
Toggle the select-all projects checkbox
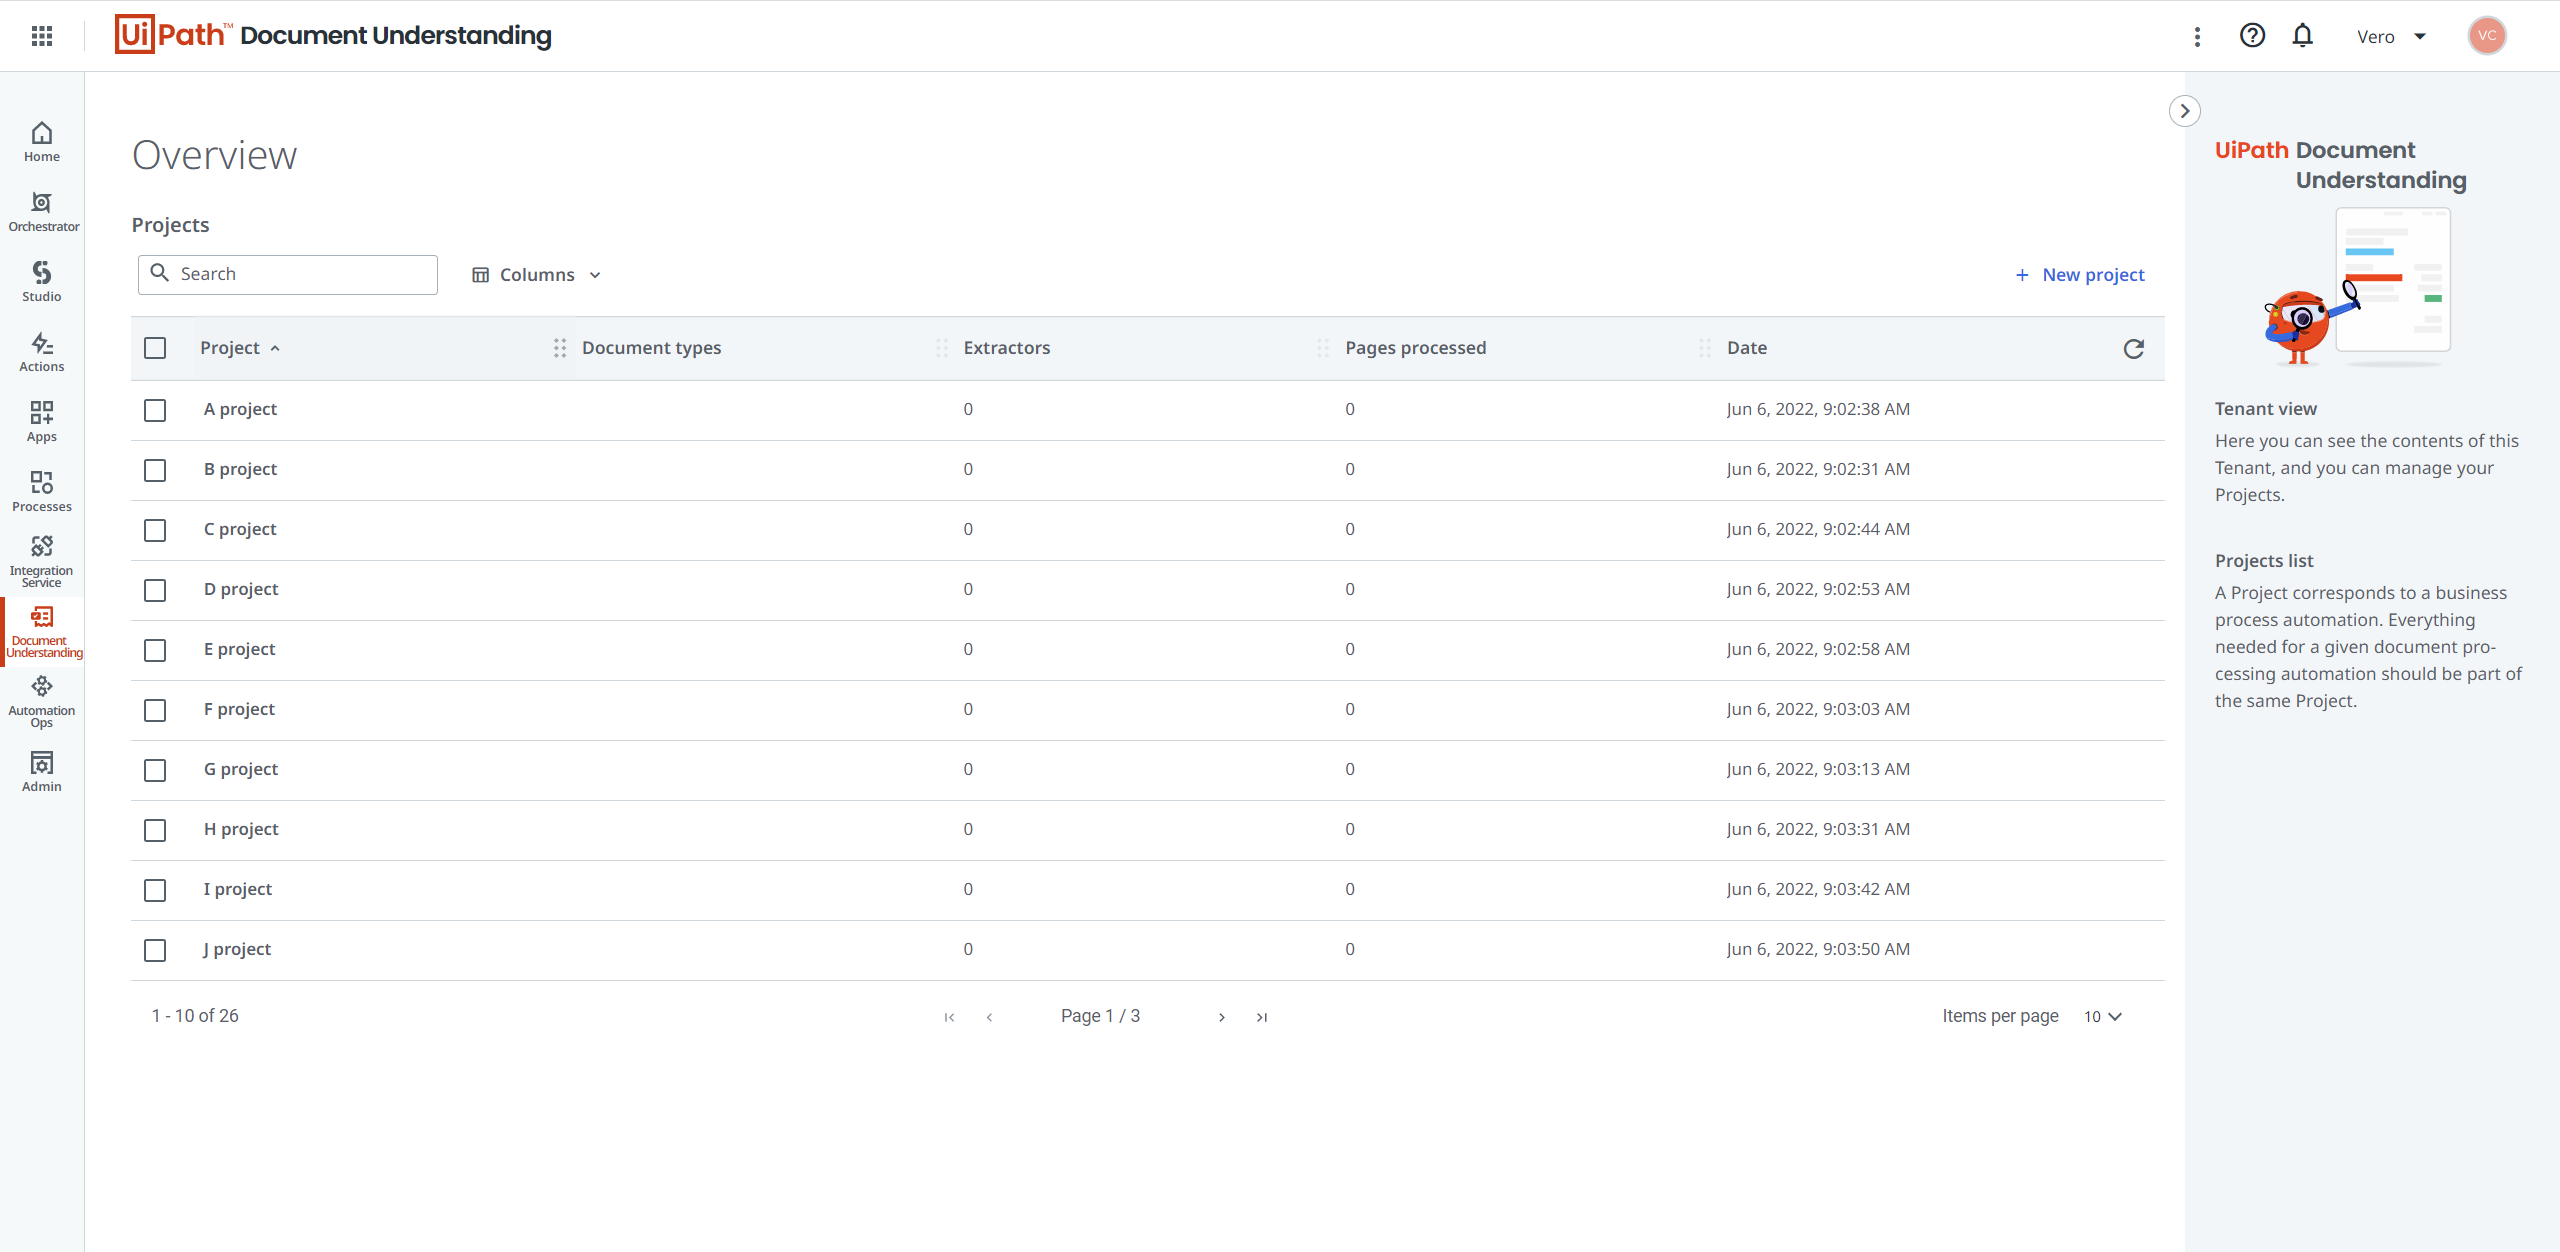click(155, 348)
